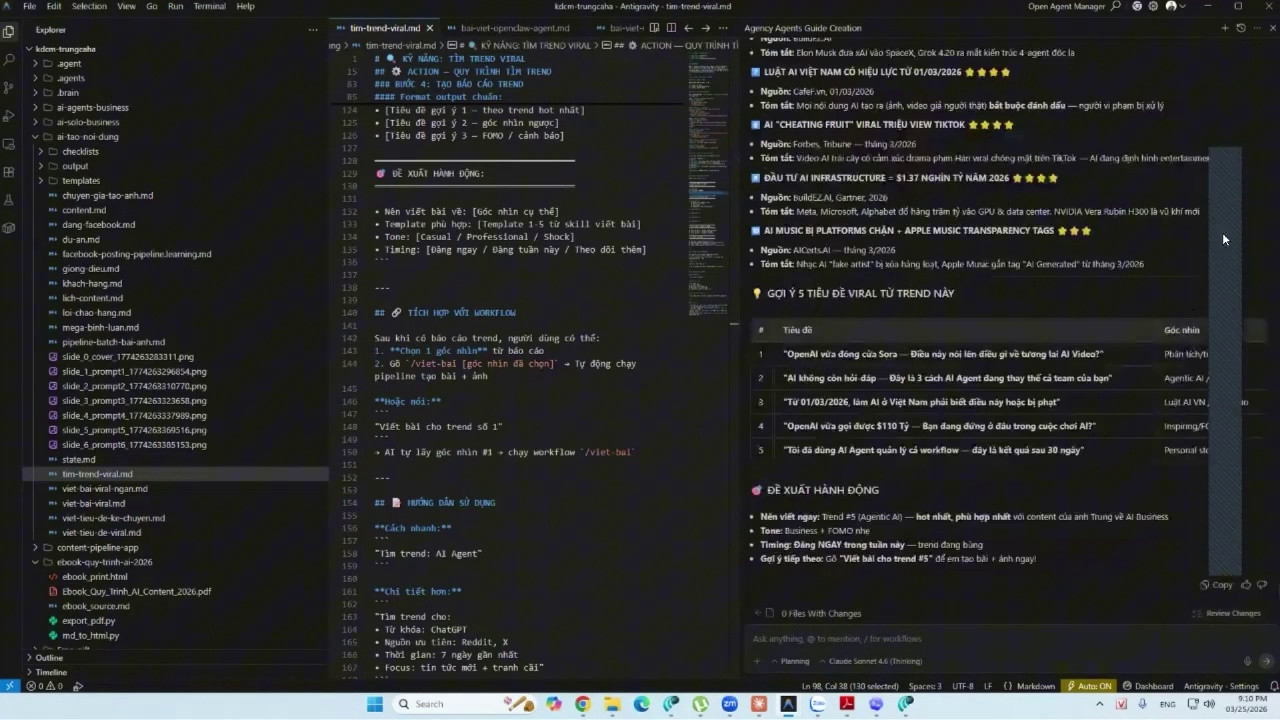This screenshot has height=720, width=1280.
Task: Open the Explorer view in the activity bar
Action: [9, 31]
